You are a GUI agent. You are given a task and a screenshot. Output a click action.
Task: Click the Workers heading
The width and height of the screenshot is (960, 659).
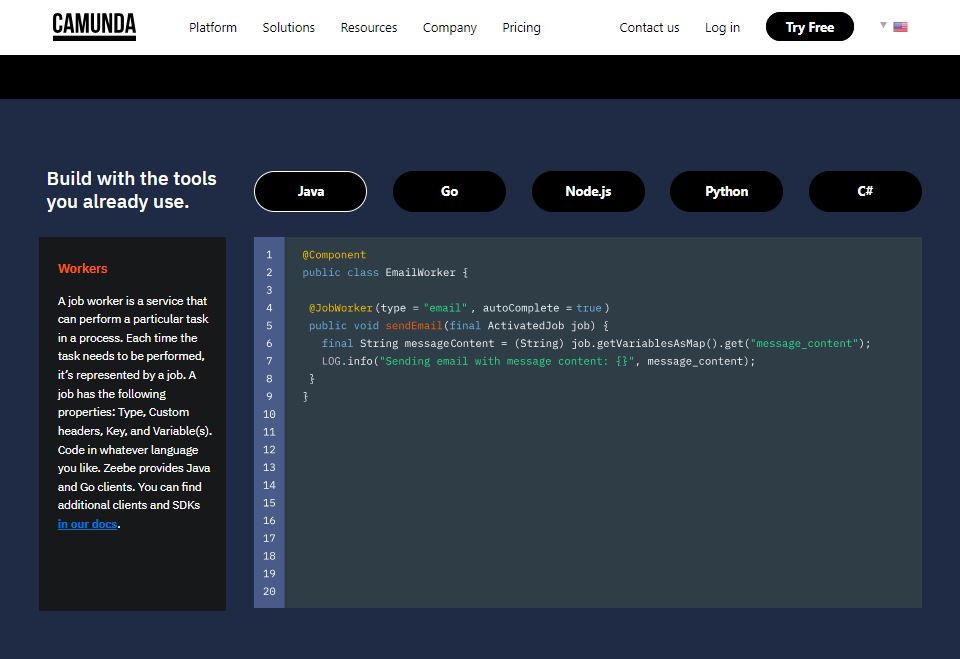click(83, 268)
